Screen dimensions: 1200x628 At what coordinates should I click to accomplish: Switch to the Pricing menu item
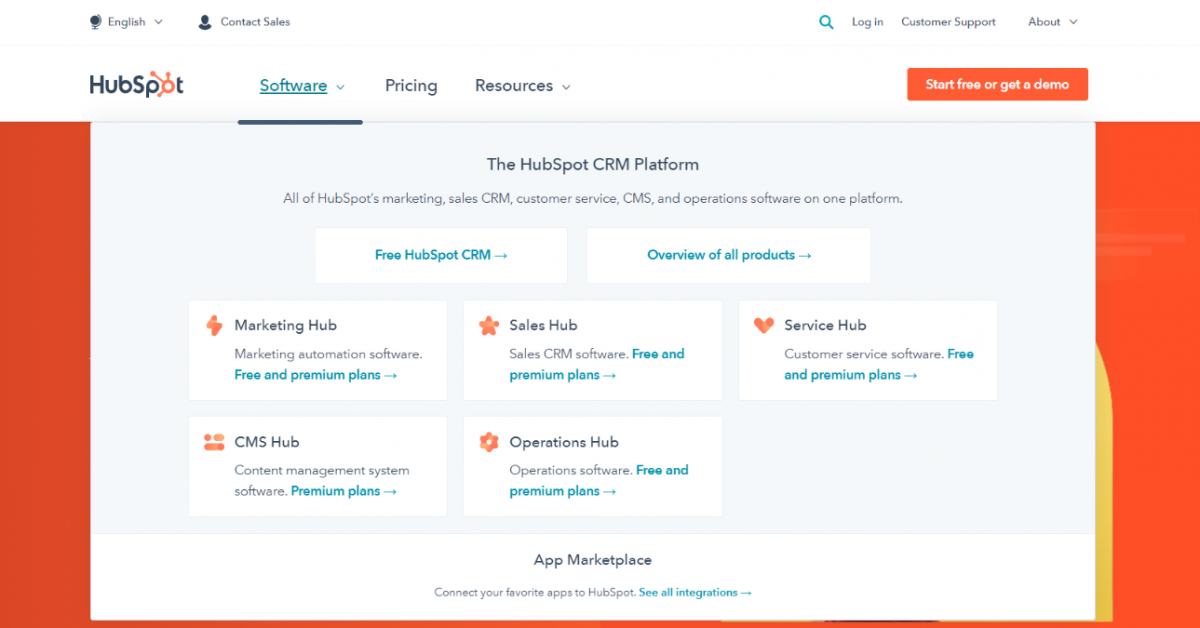click(411, 86)
